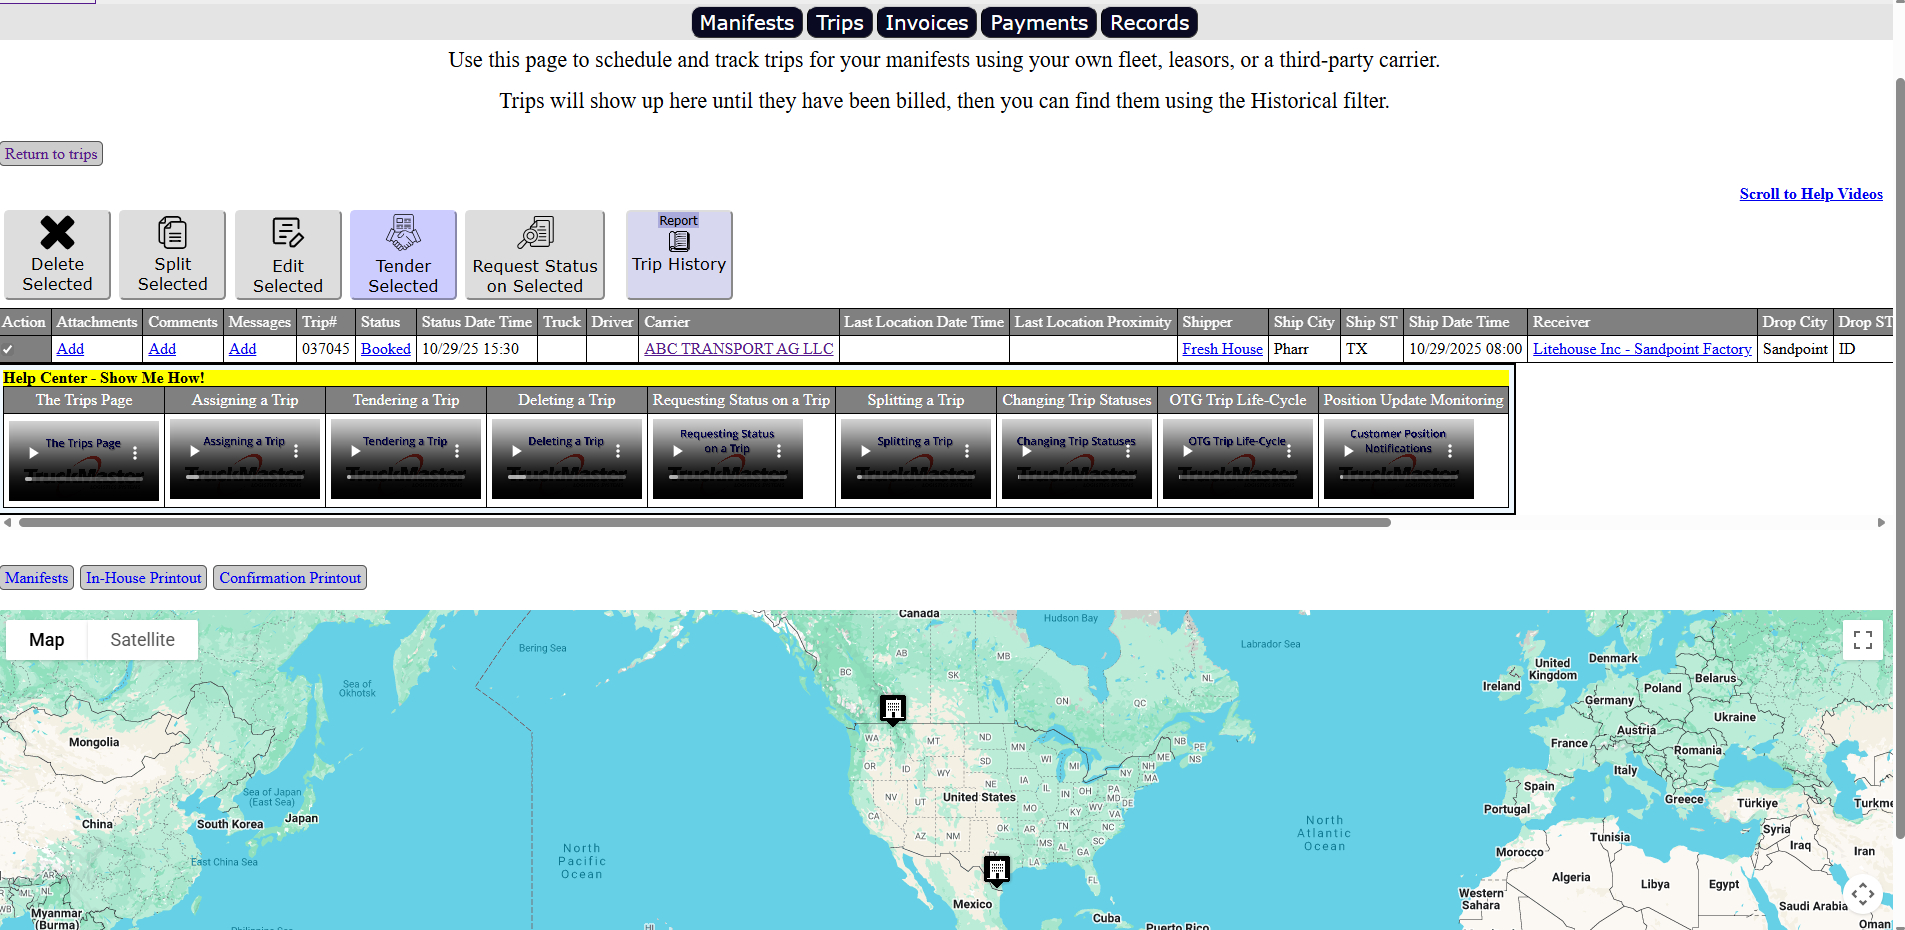
Task: Toggle fullscreen view on the map
Action: click(1862, 640)
